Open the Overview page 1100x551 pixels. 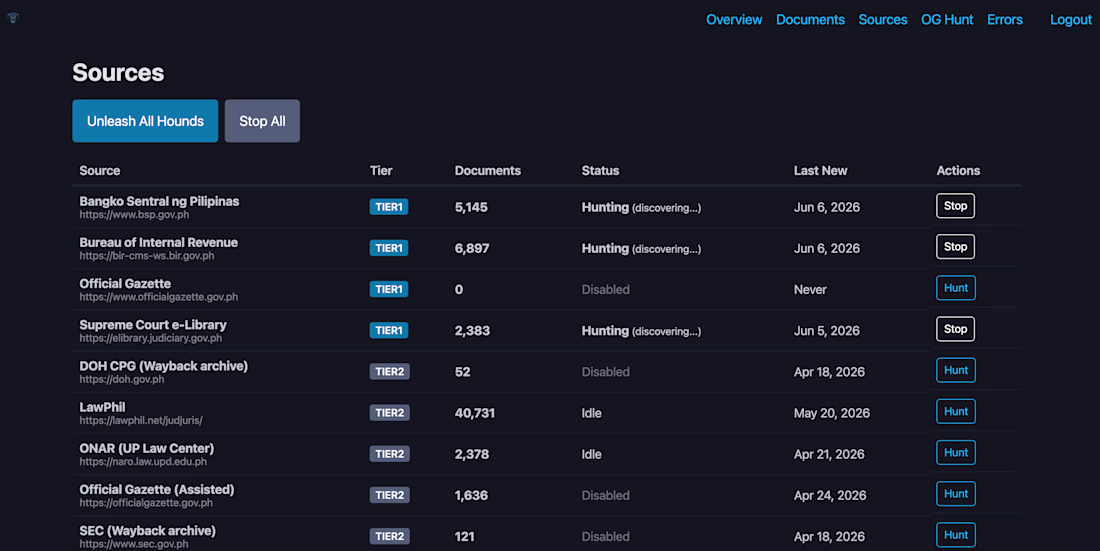coord(734,20)
